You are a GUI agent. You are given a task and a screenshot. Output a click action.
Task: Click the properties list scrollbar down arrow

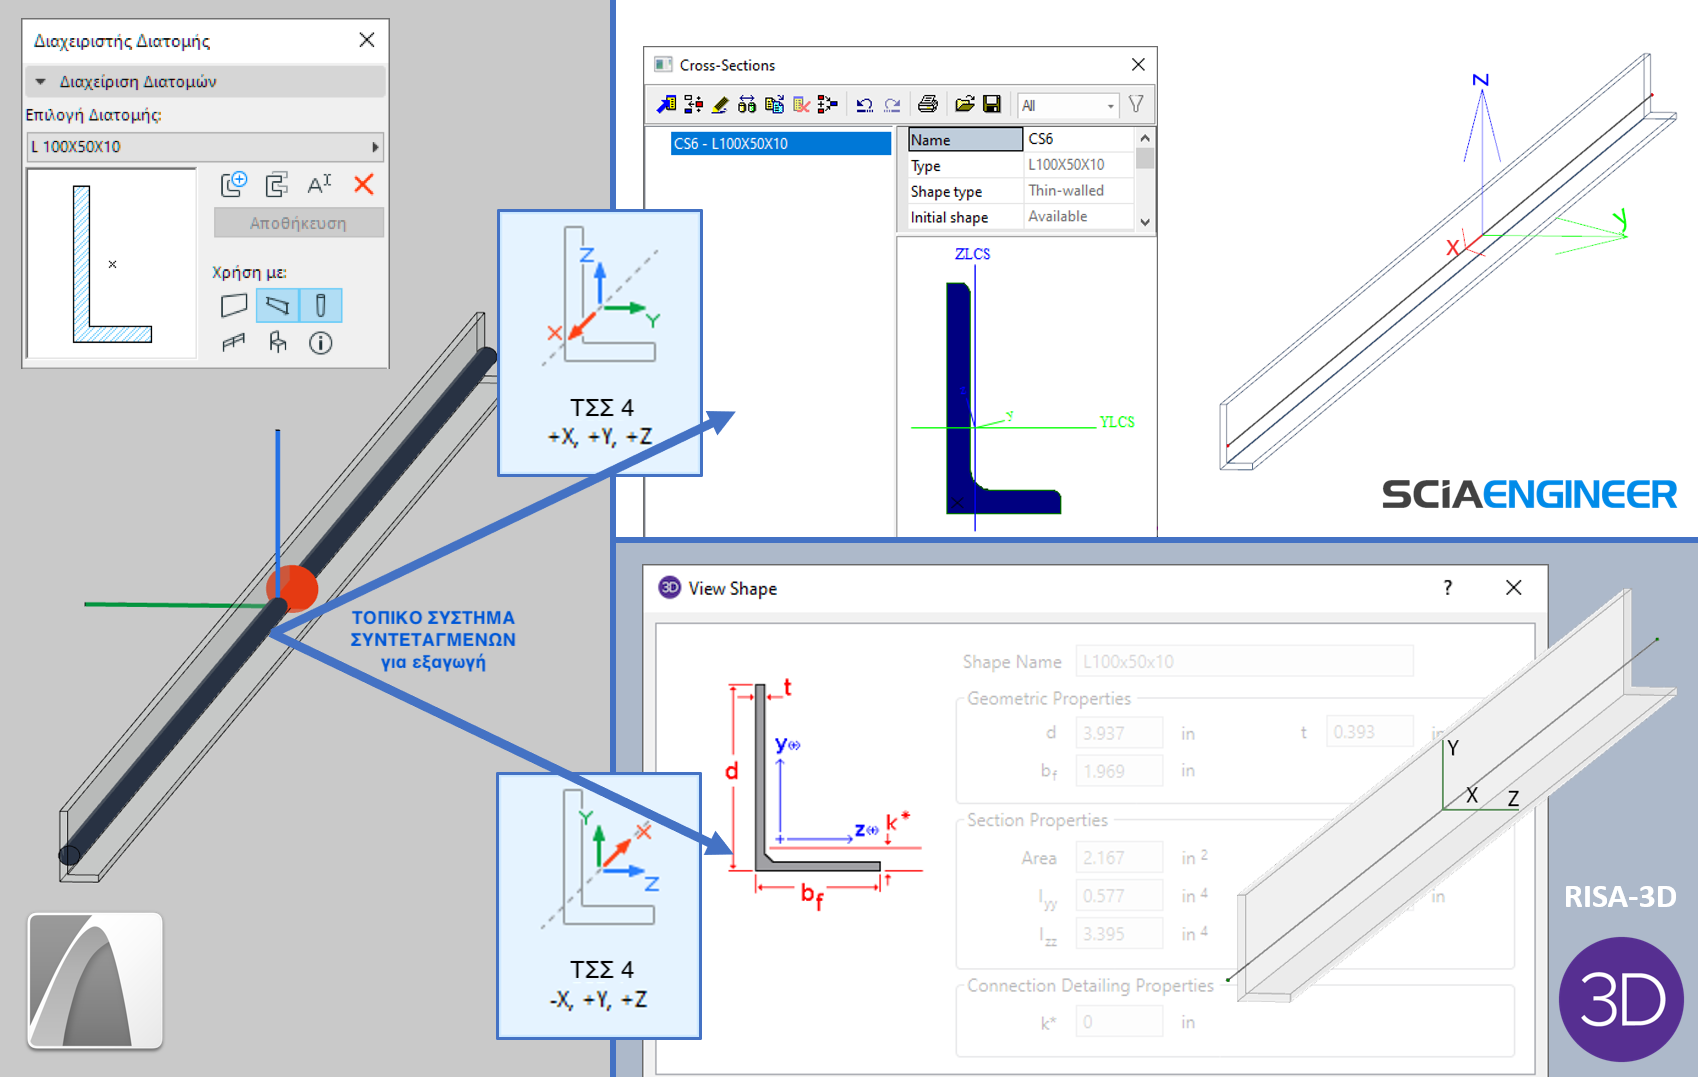coord(1145,222)
